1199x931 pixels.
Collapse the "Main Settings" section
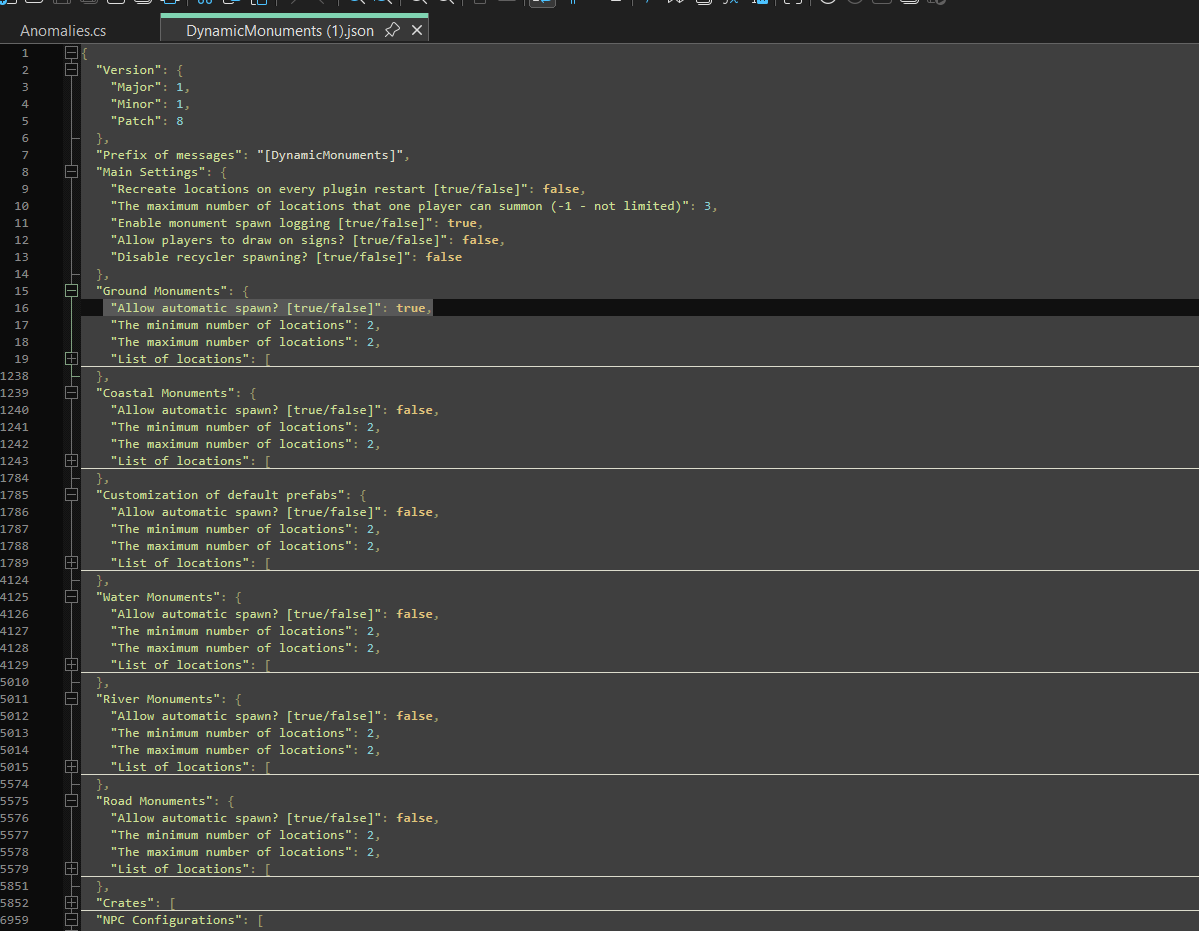tap(71, 172)
